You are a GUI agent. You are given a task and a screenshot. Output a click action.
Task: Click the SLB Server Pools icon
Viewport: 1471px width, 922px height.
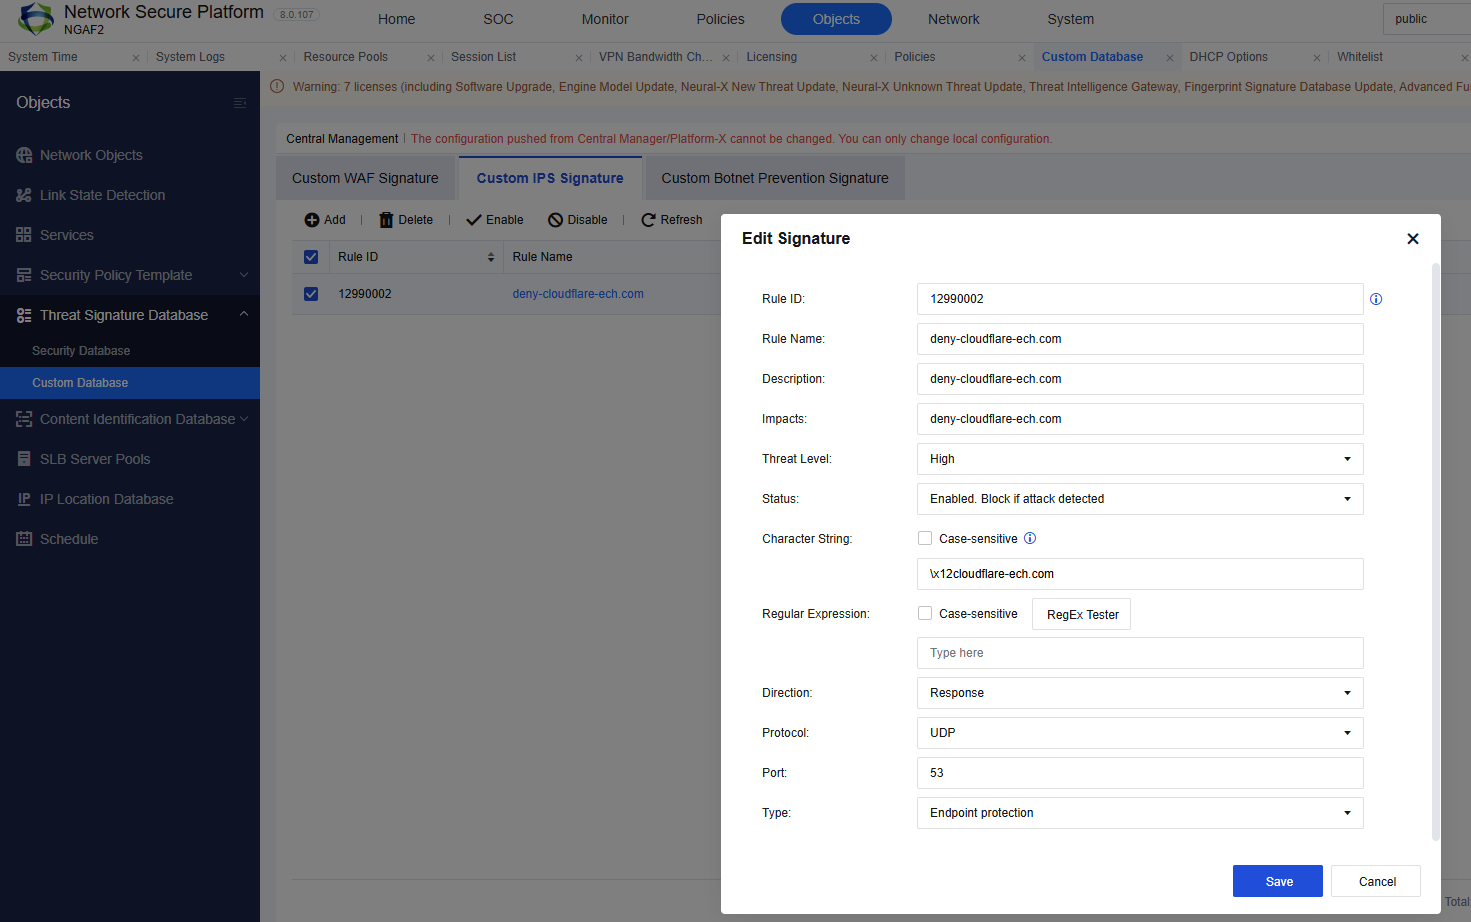tap(24, 459)
